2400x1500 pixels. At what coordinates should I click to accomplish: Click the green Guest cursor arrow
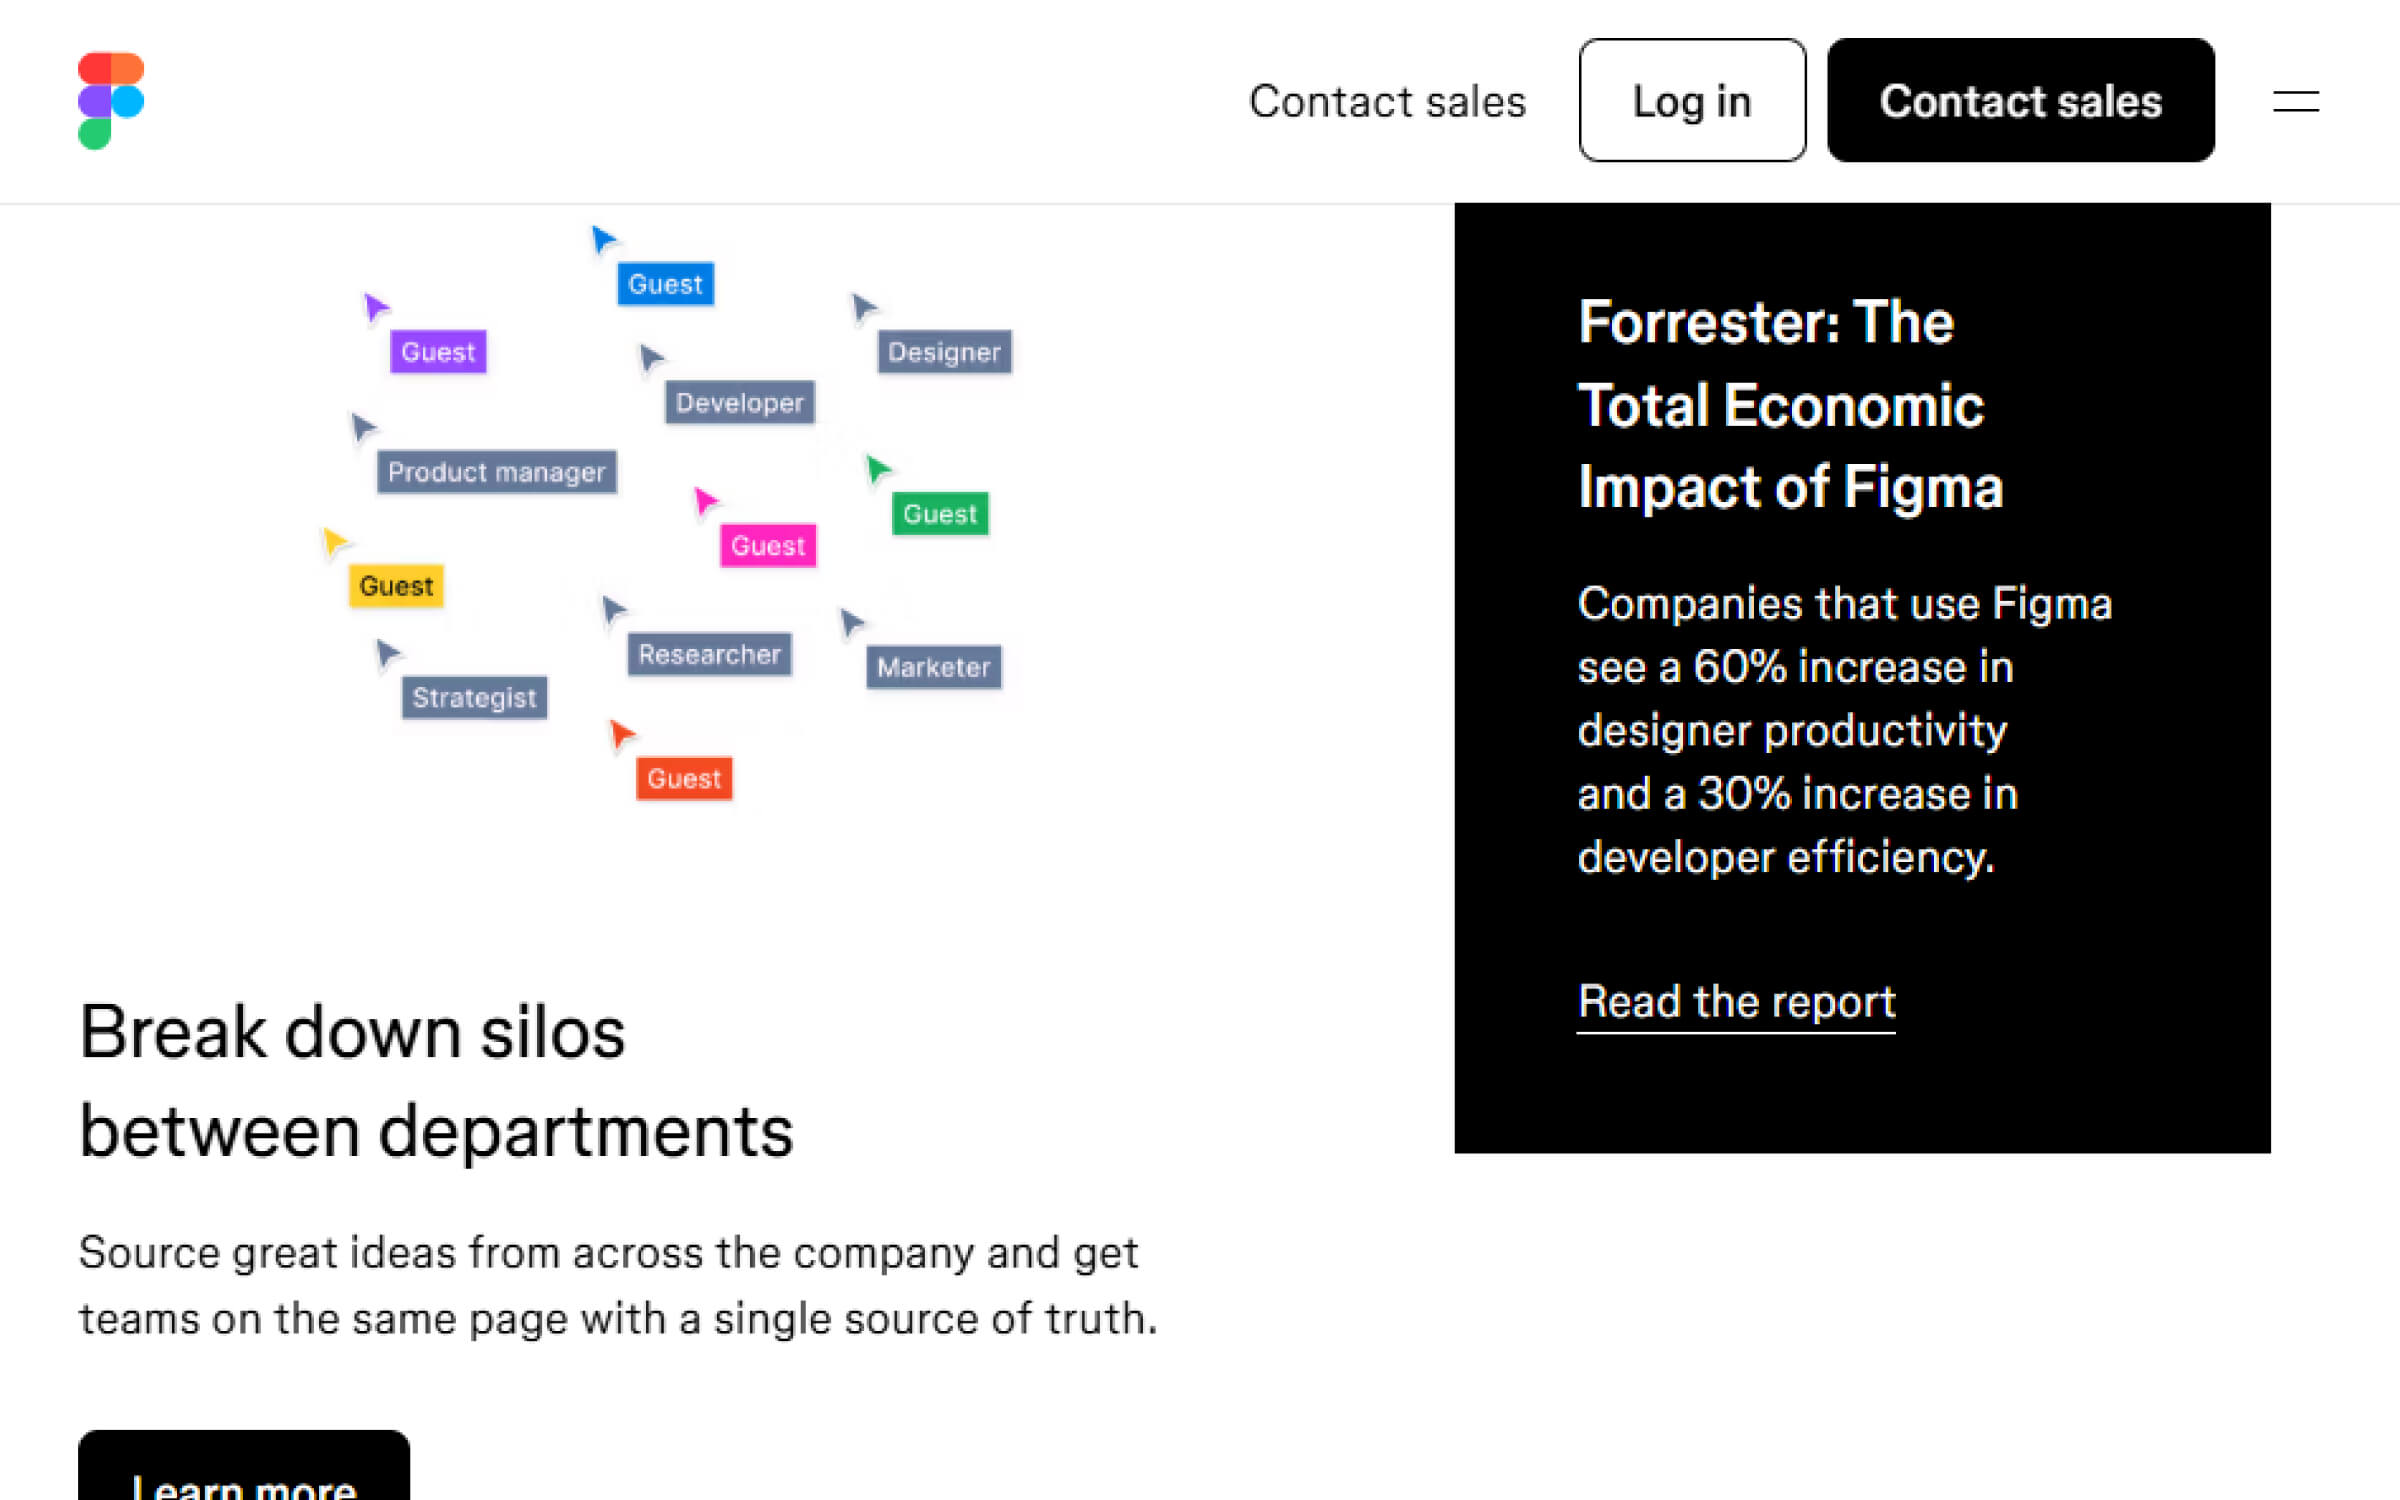click(x=877, y=468)
